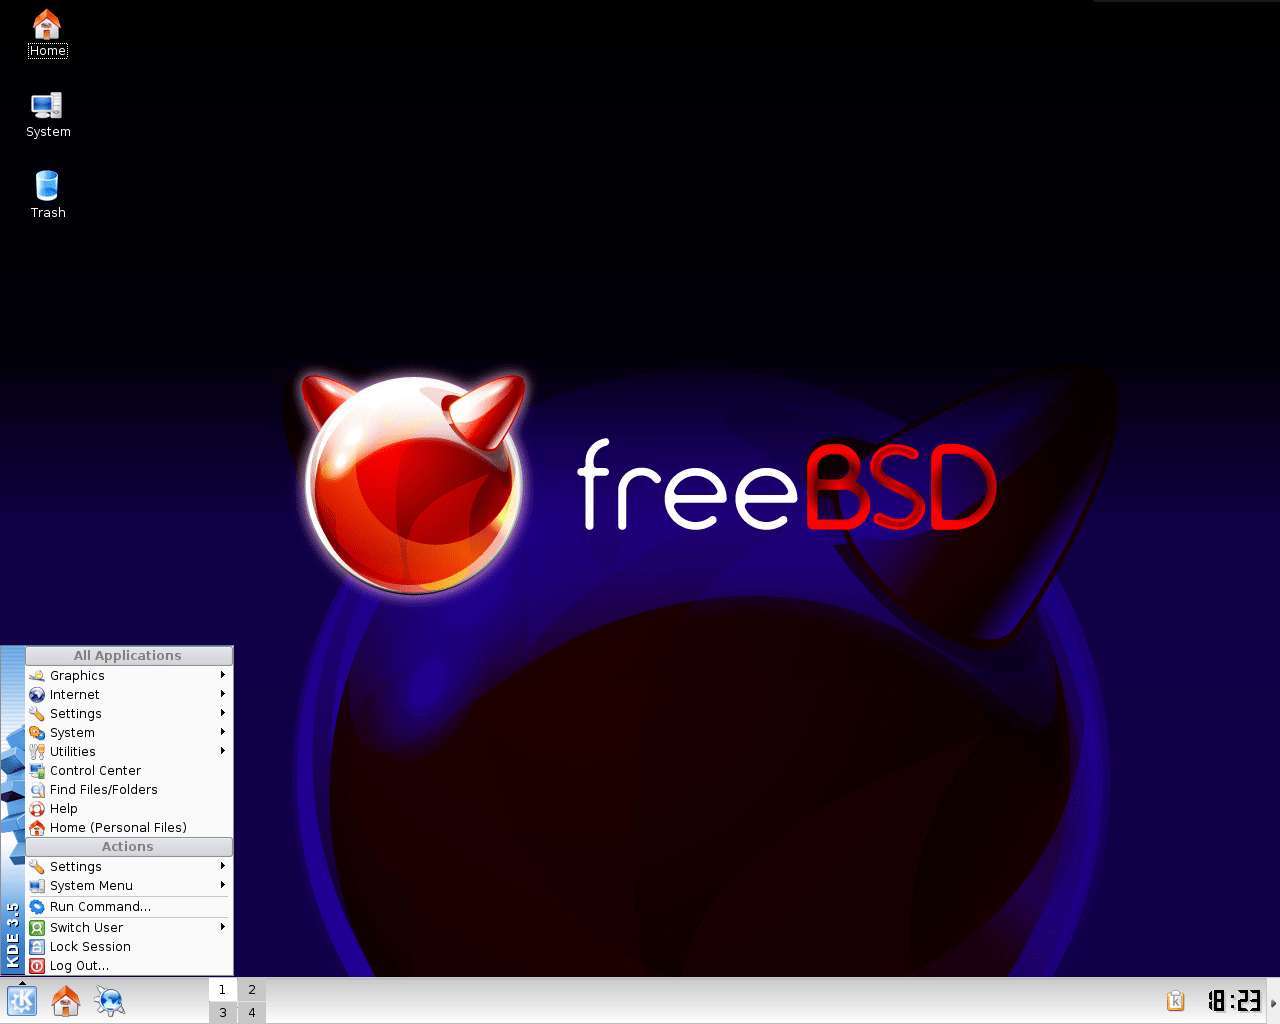
Task: Switch to virtual desktop 2 in the pager
Action: coord(251,988)
